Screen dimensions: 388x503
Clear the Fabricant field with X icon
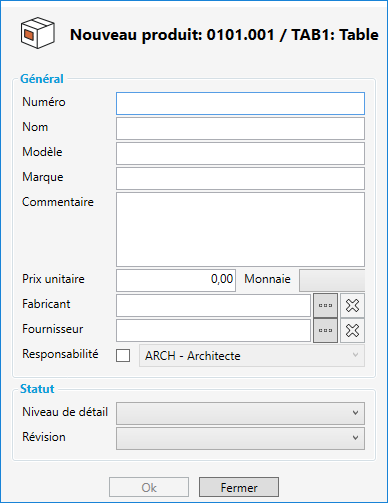pyautogui.click(x=352, y=305)
